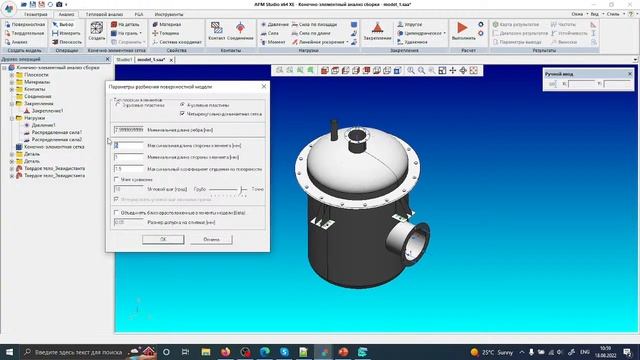Image resolution: width=640 pixels, height=360 pixels.
Task: Select the 3-узловые пластины radio button
Action: 118,105
